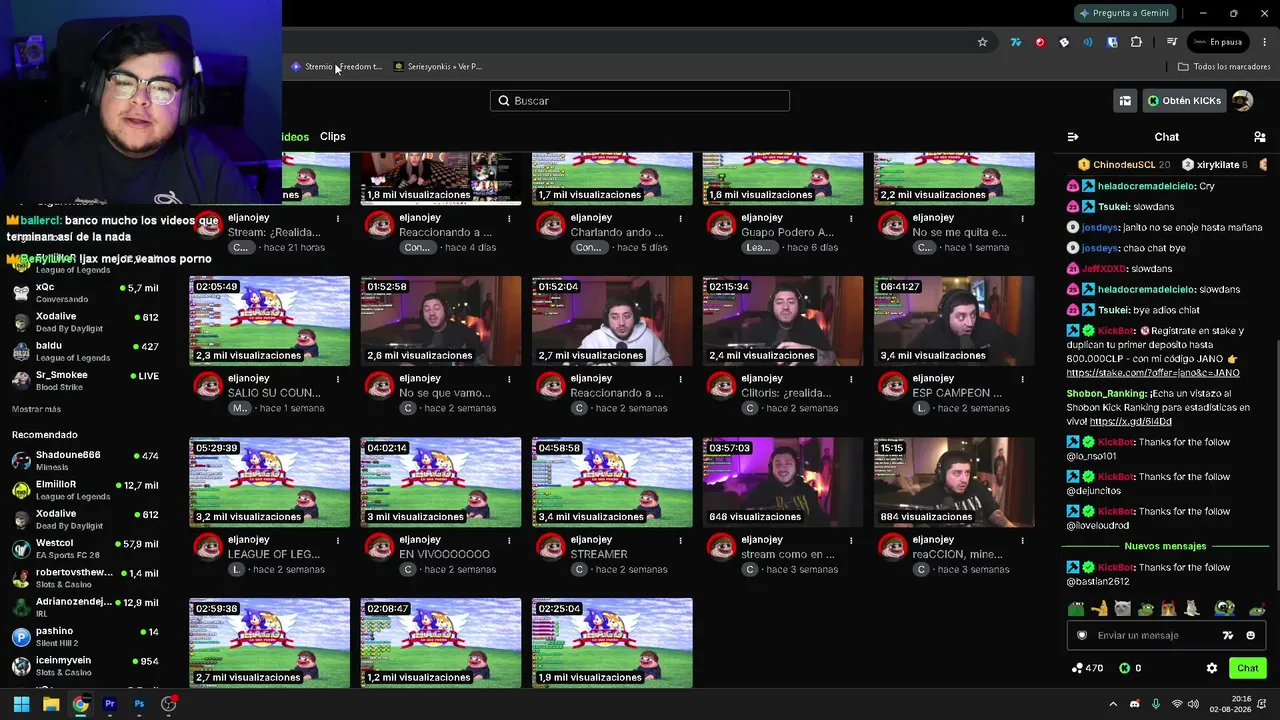This screenshot has width=1280, height=720.
Task: Insert the first green frog emote
Action: [x=1076, y=609]
